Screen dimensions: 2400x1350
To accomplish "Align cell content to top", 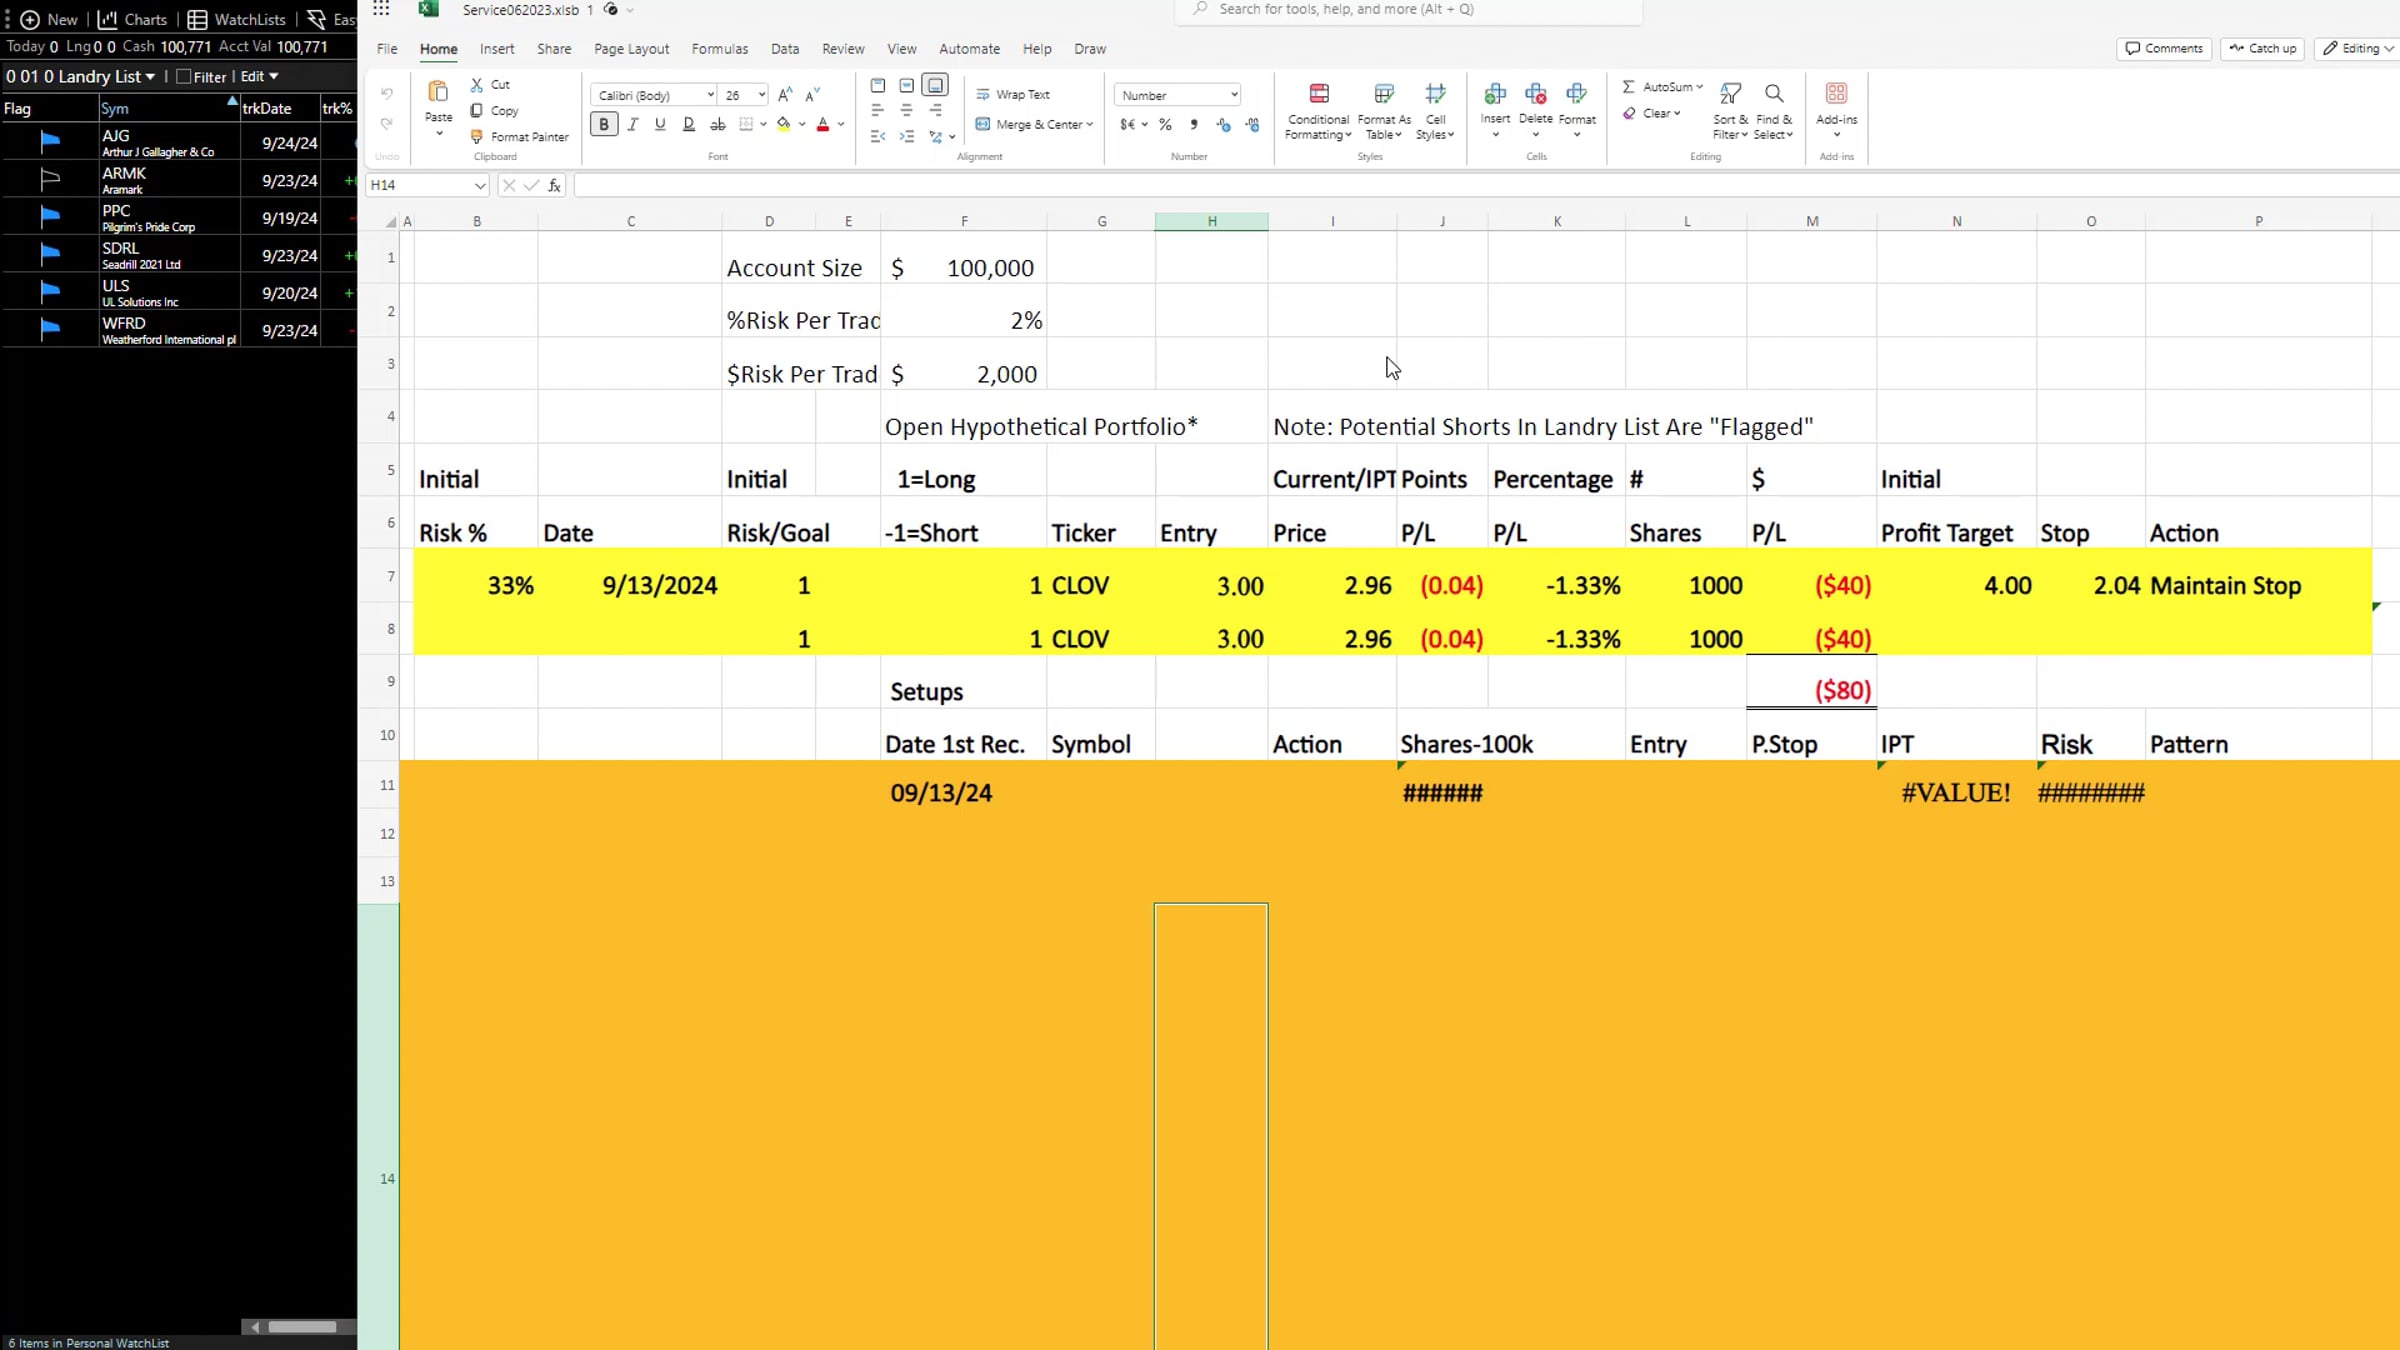I will tap(878, 85).
